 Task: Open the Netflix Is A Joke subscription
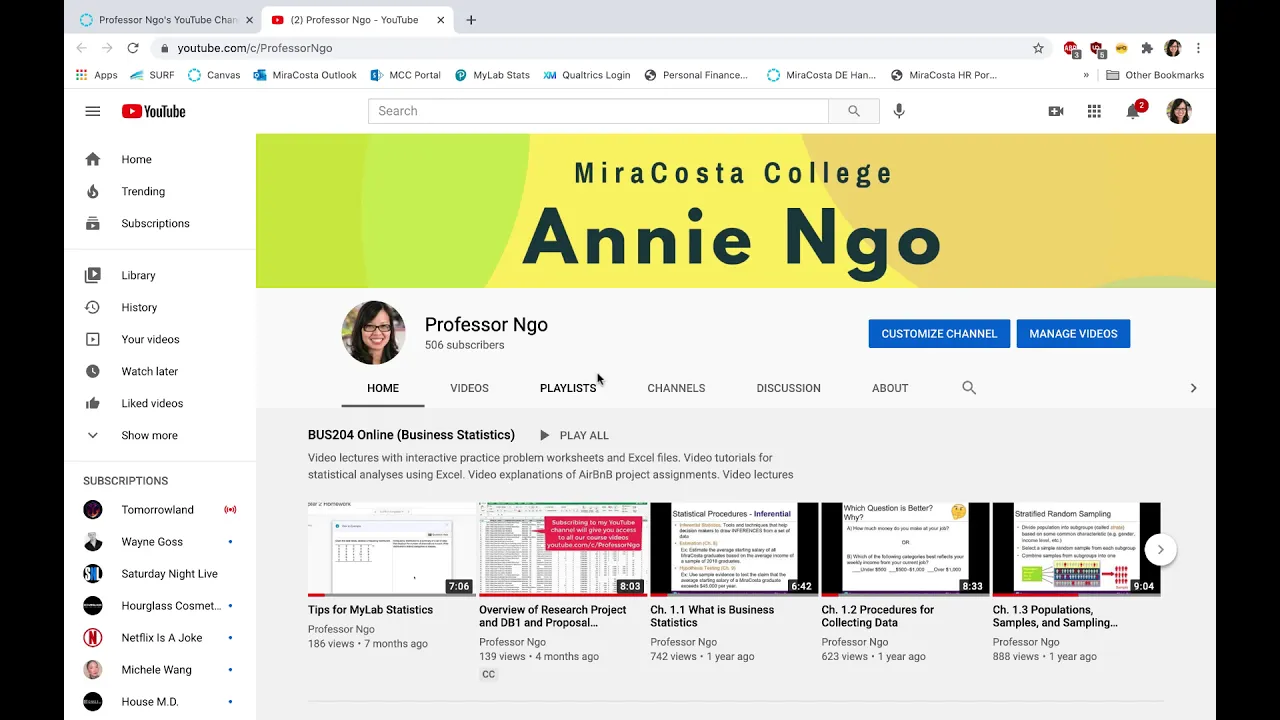[160, 638]
